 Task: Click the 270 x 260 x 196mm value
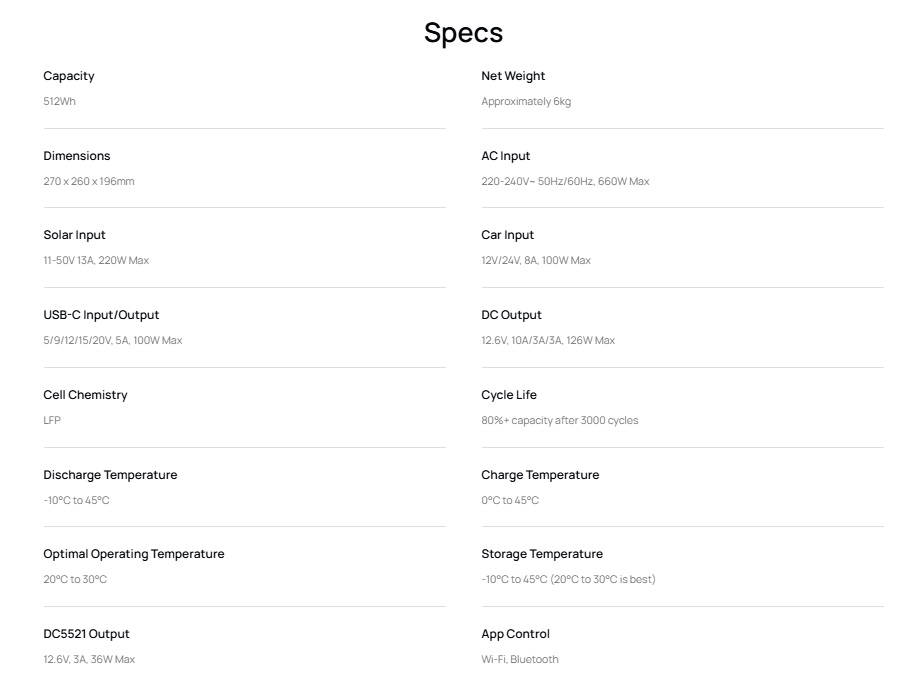coord(89,181)
